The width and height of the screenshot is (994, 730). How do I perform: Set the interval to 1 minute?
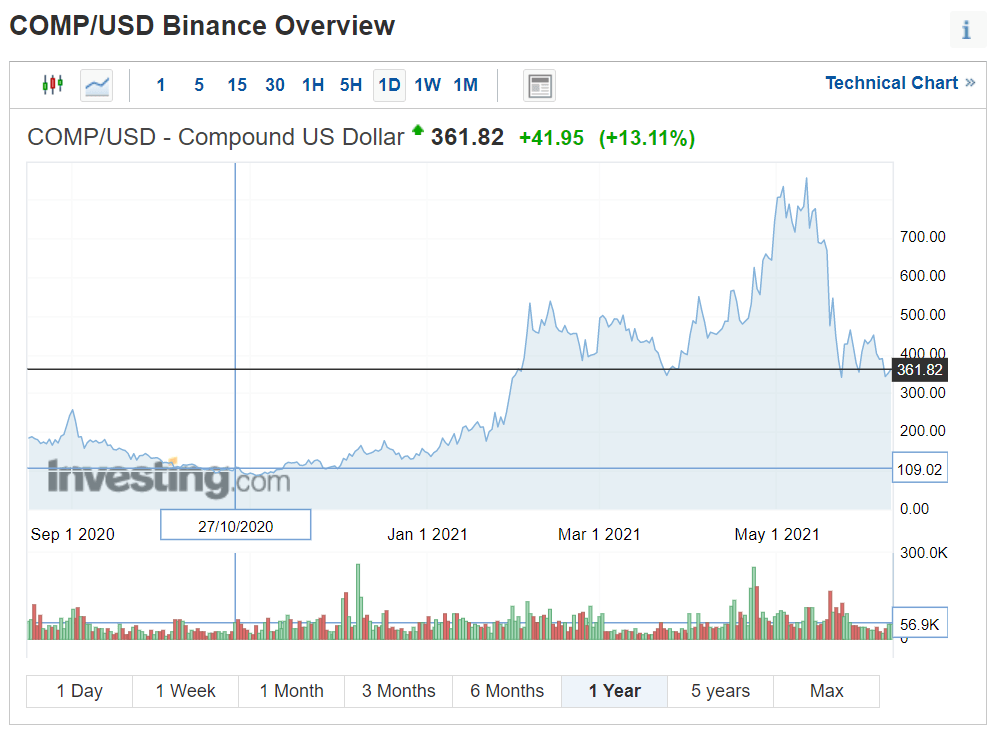coord(160,85)
